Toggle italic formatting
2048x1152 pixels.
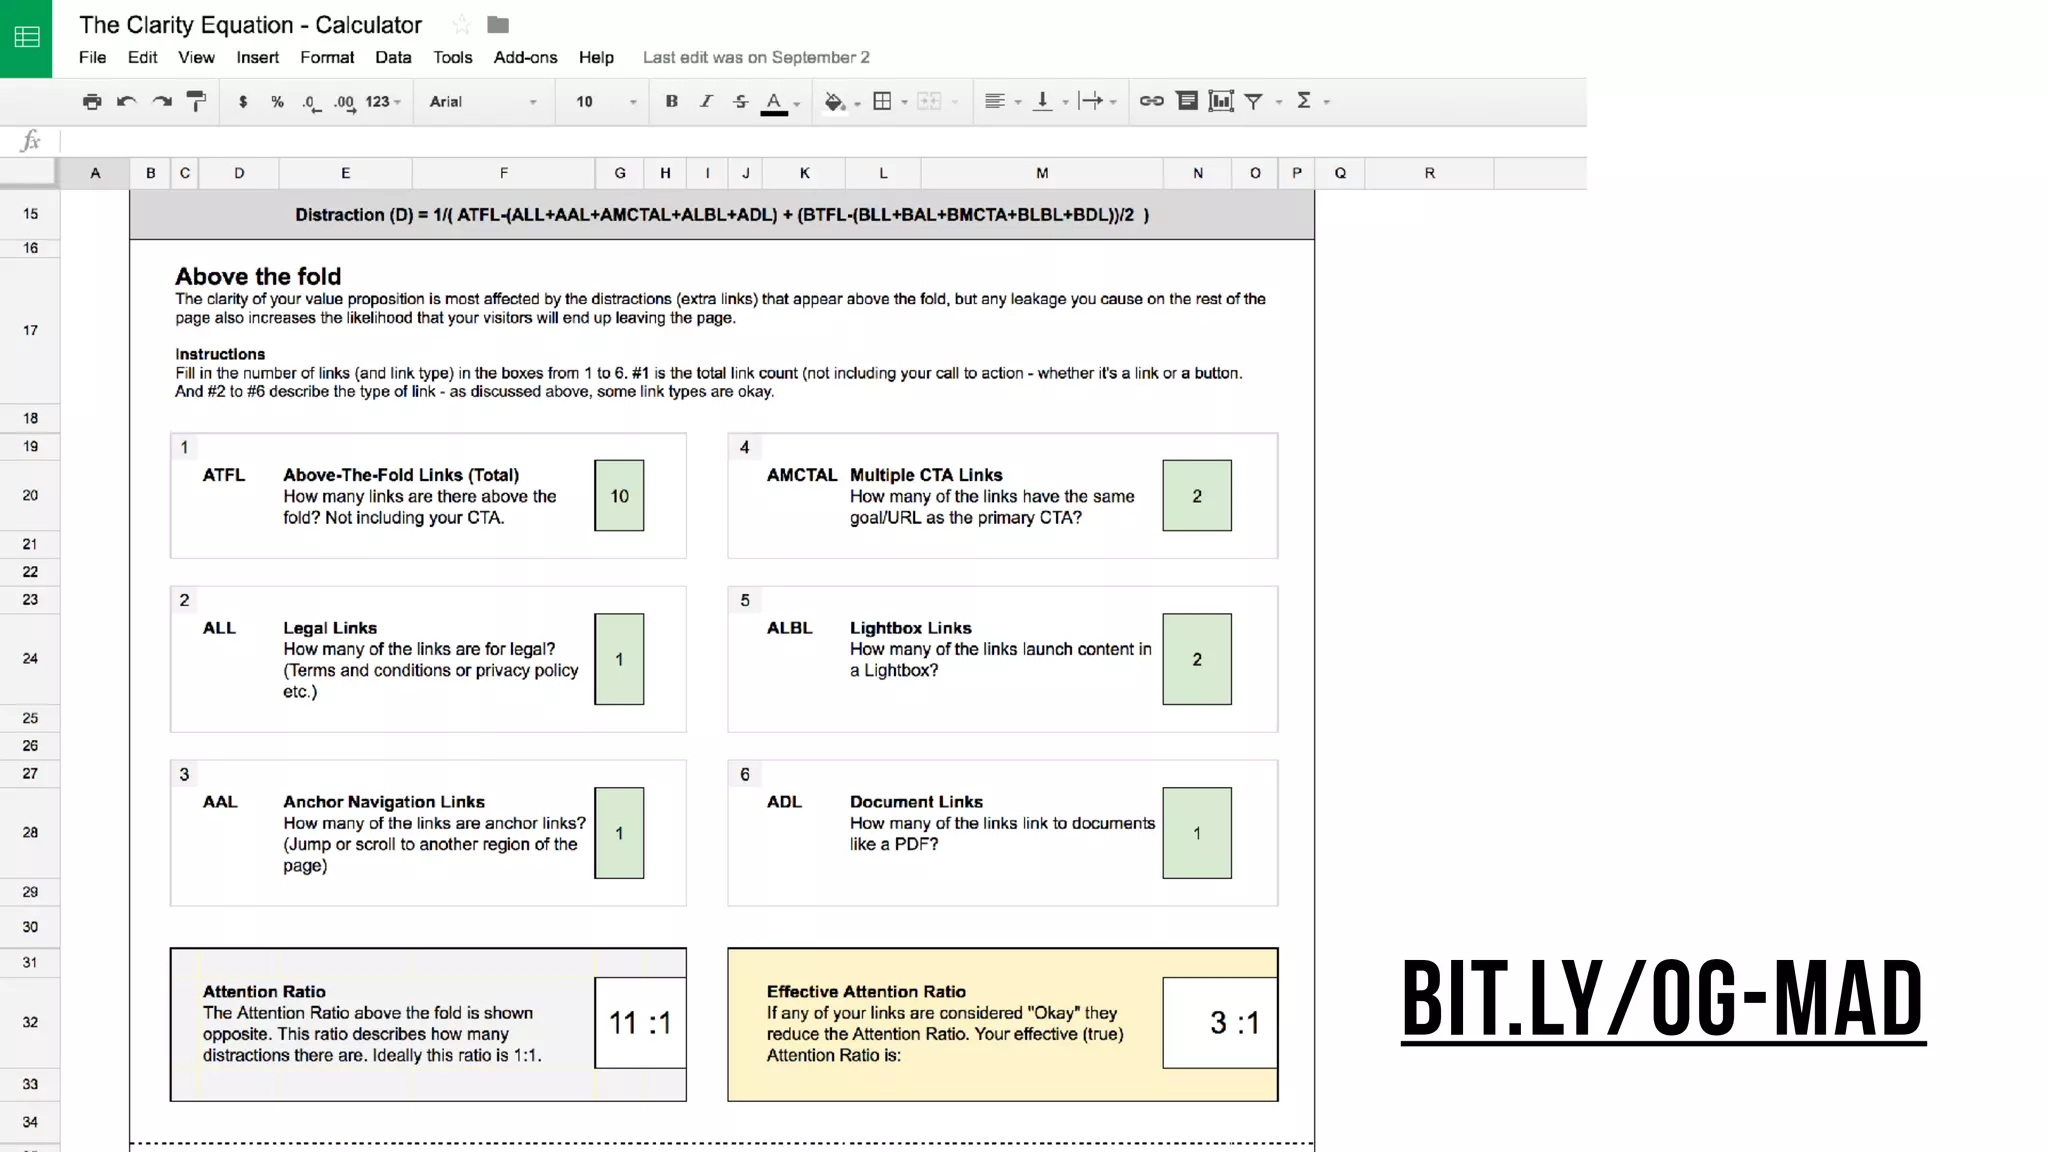click(706, 101)
